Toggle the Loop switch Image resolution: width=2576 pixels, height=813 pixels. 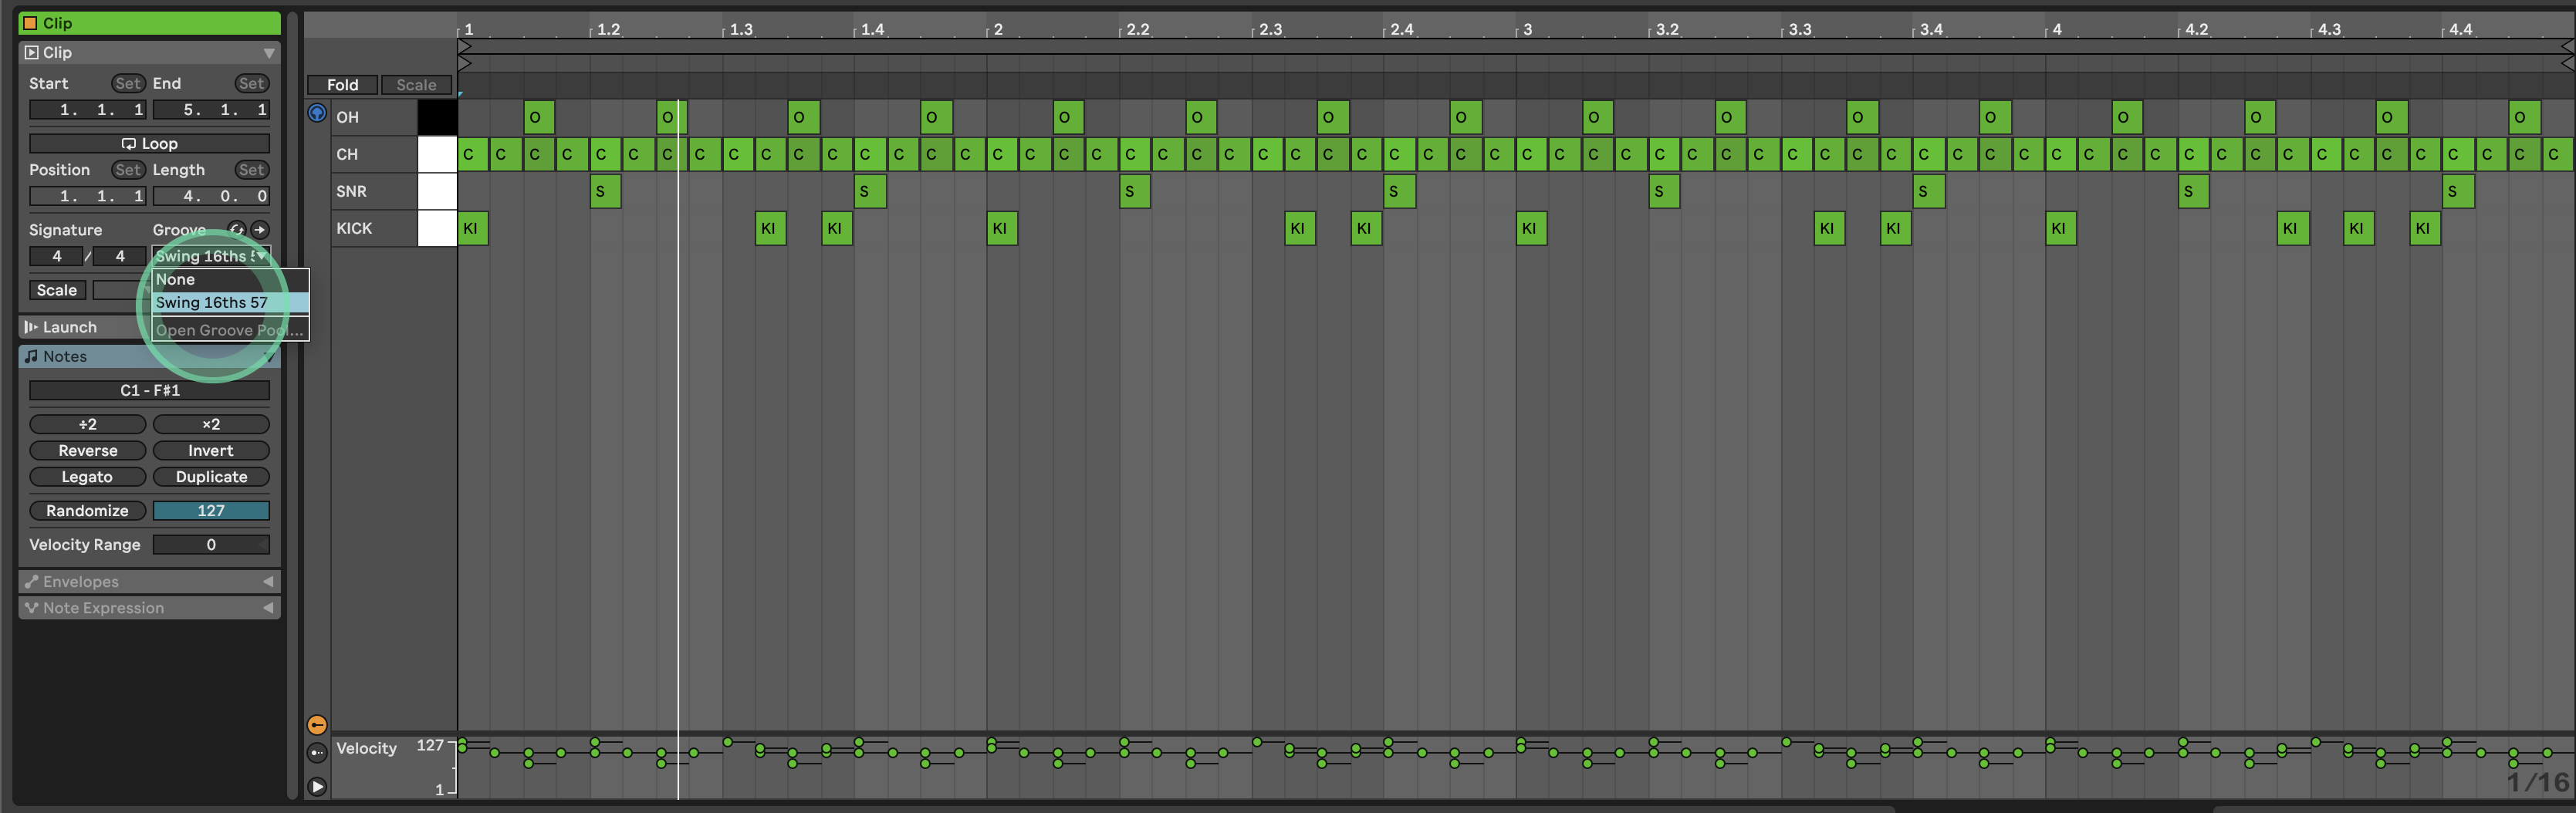[x=149, y=144]
